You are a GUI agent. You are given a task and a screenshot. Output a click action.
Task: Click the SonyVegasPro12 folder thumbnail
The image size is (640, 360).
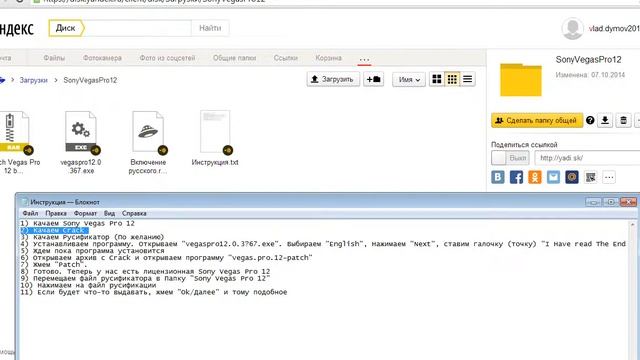pyautogui.click(x=521, y=80)
